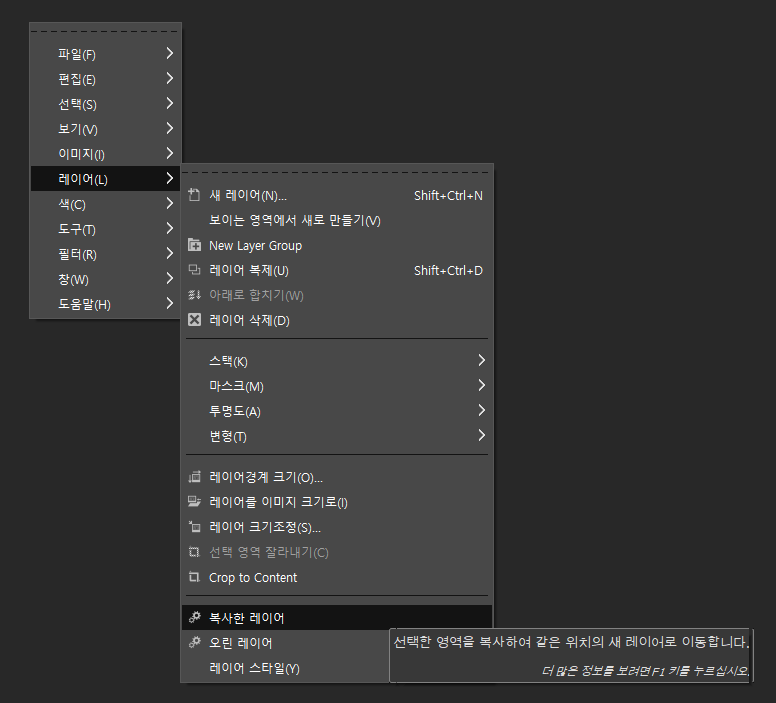Click the tooltip about copying selection
The image size is (776, 703).
pyautogui.click(x=571, y=655)
